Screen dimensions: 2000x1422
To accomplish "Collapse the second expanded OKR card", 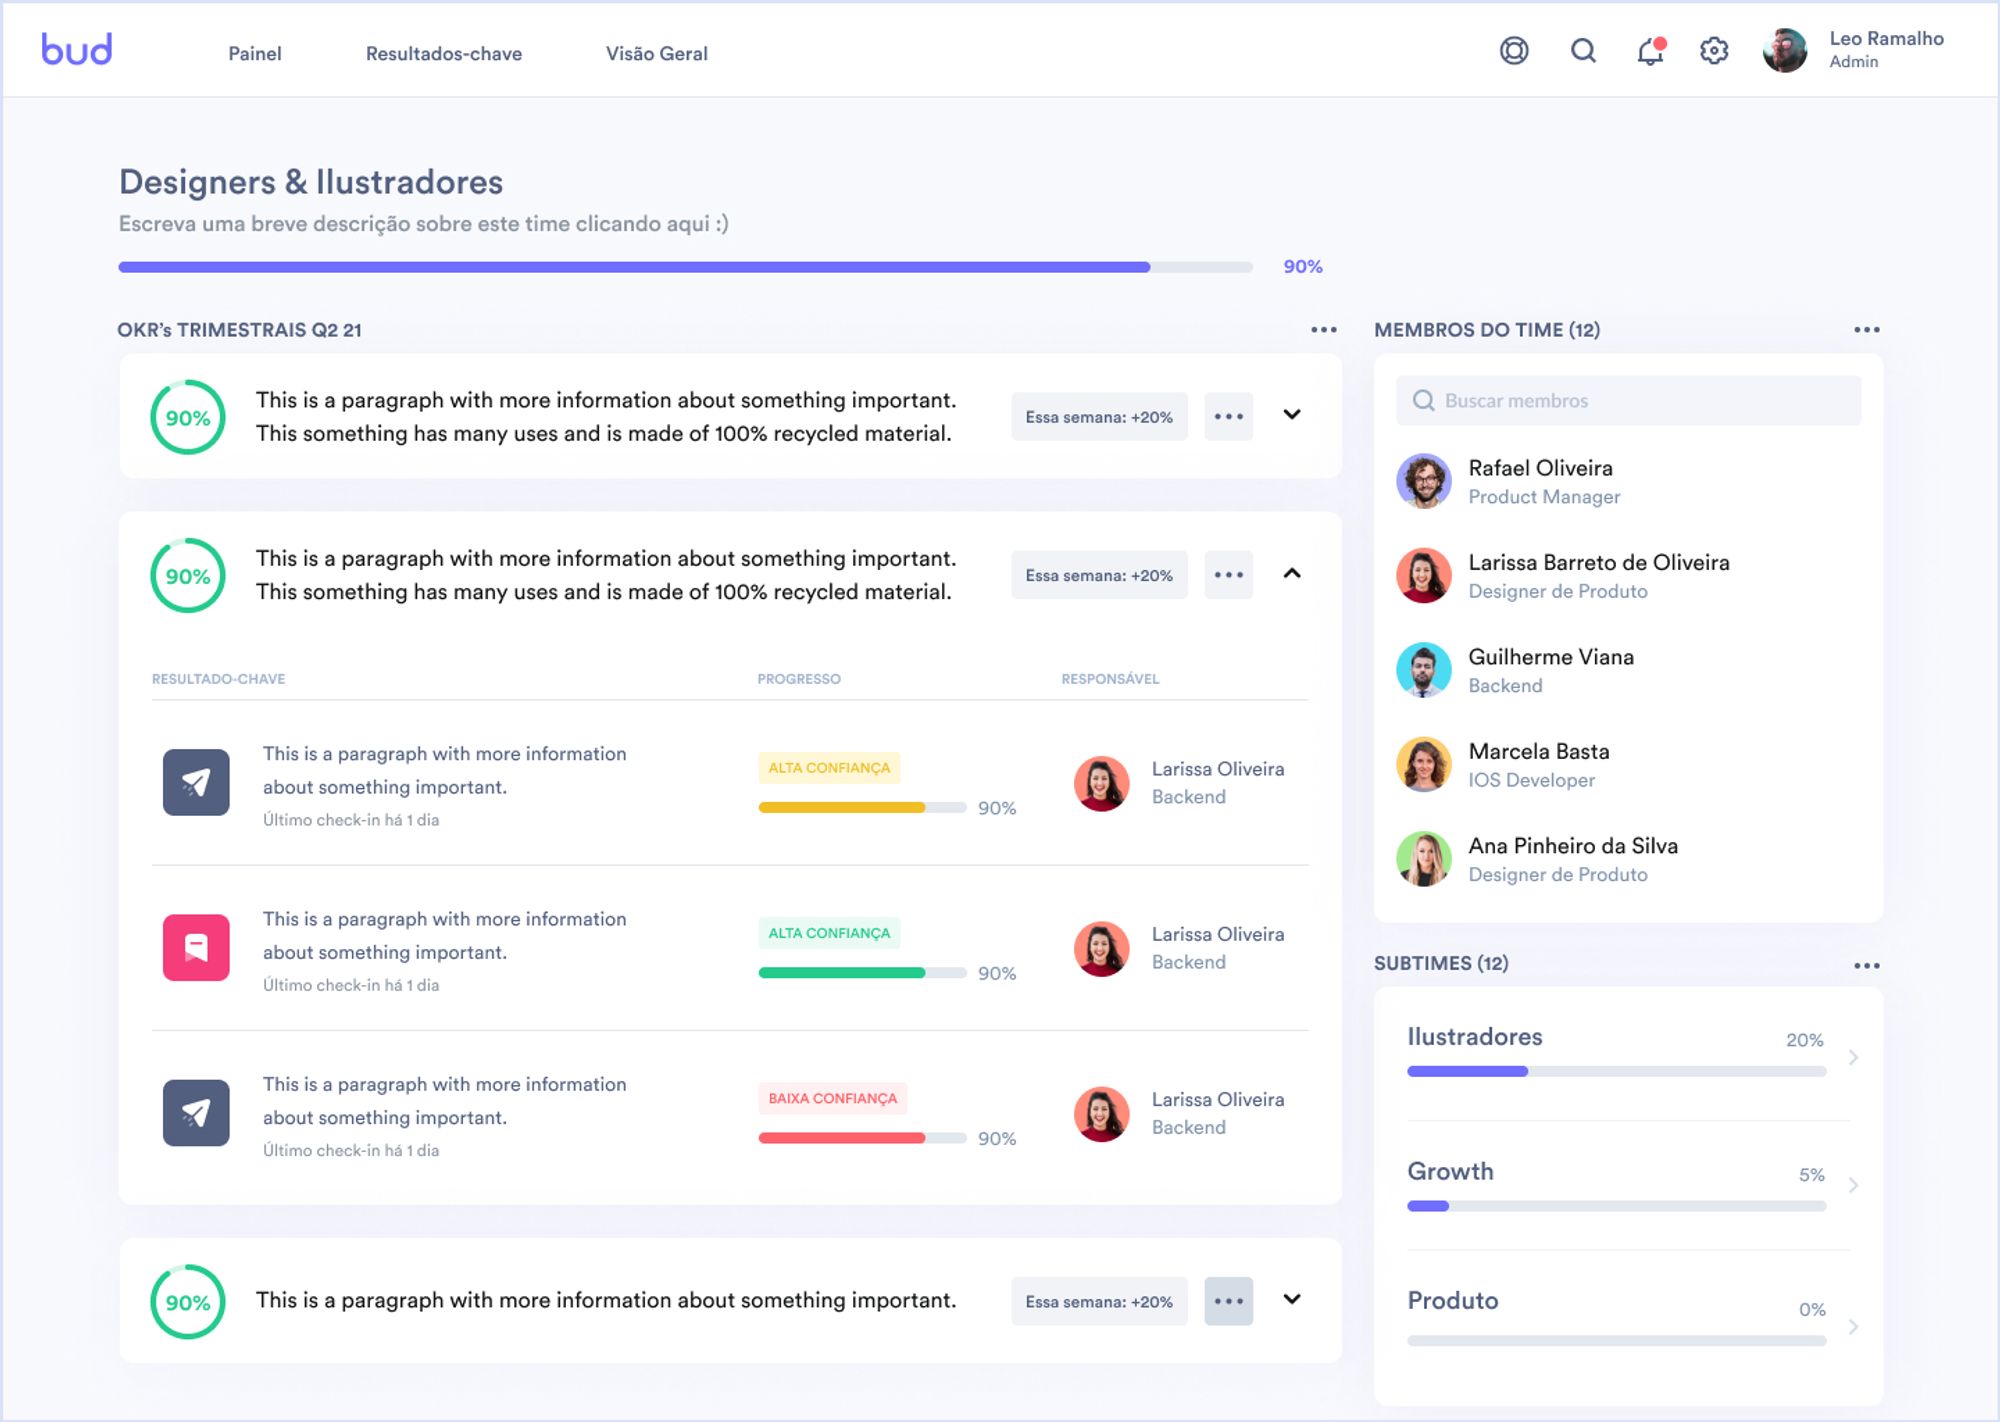I will click(1292, 573).
